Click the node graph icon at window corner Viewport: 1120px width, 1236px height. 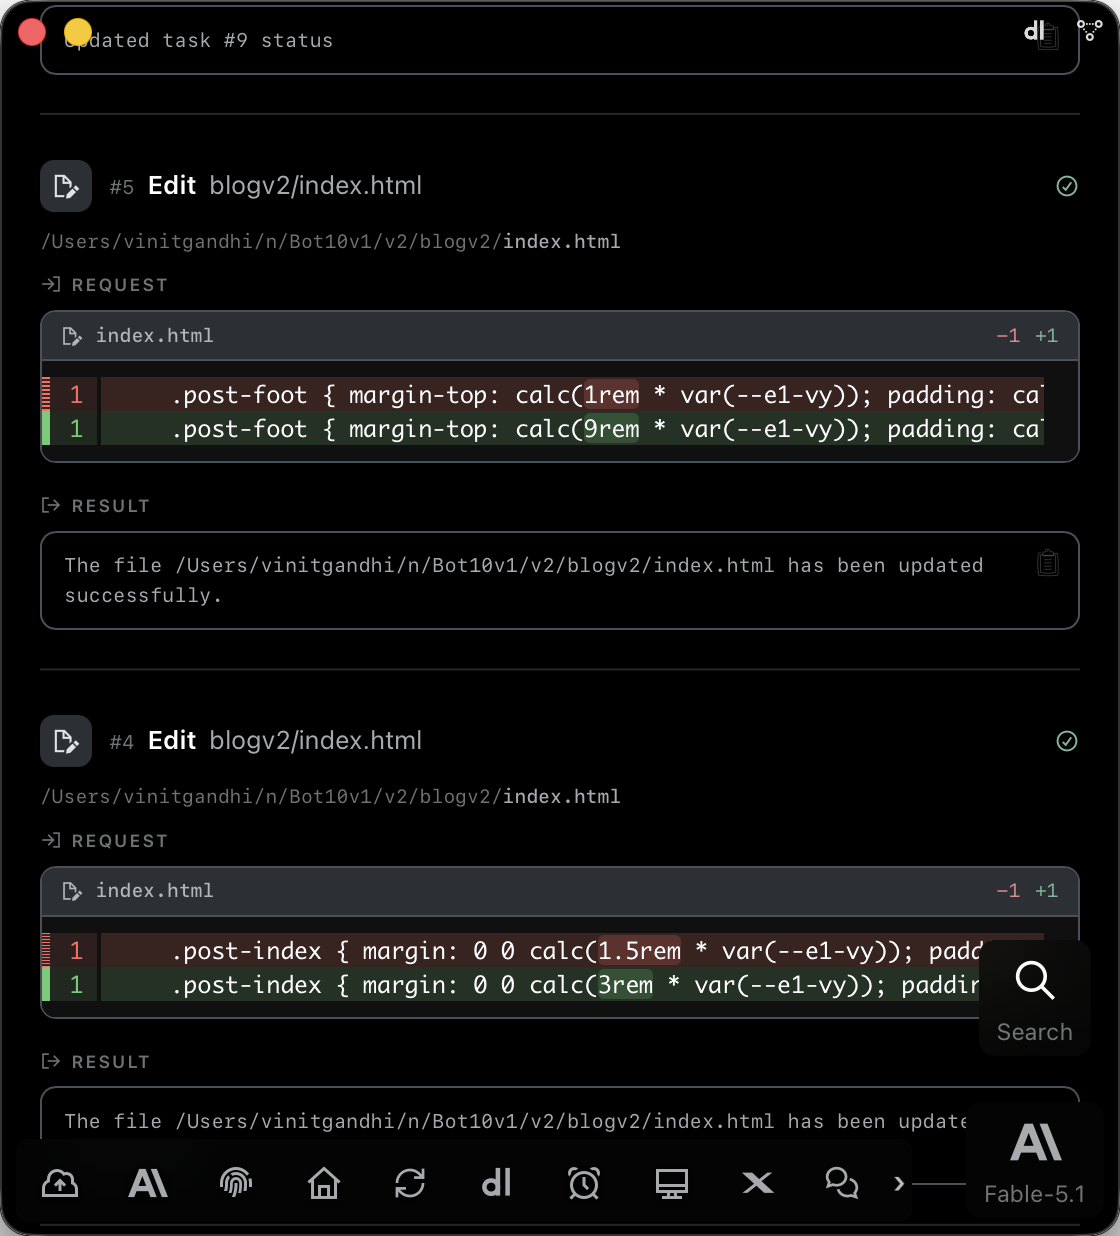(1090, 30)
